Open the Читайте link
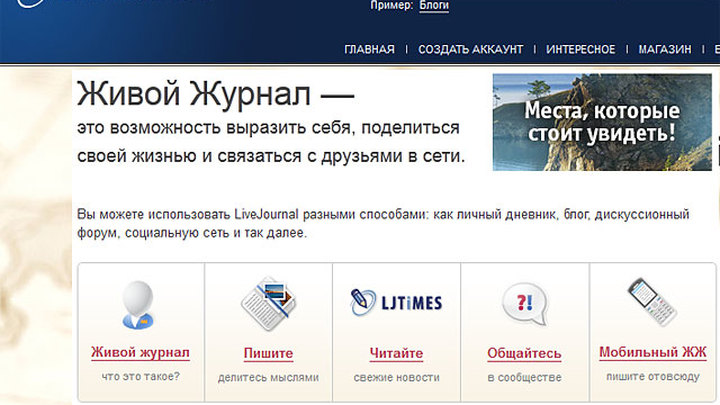720x405 pixels. (x=396, y=354)
